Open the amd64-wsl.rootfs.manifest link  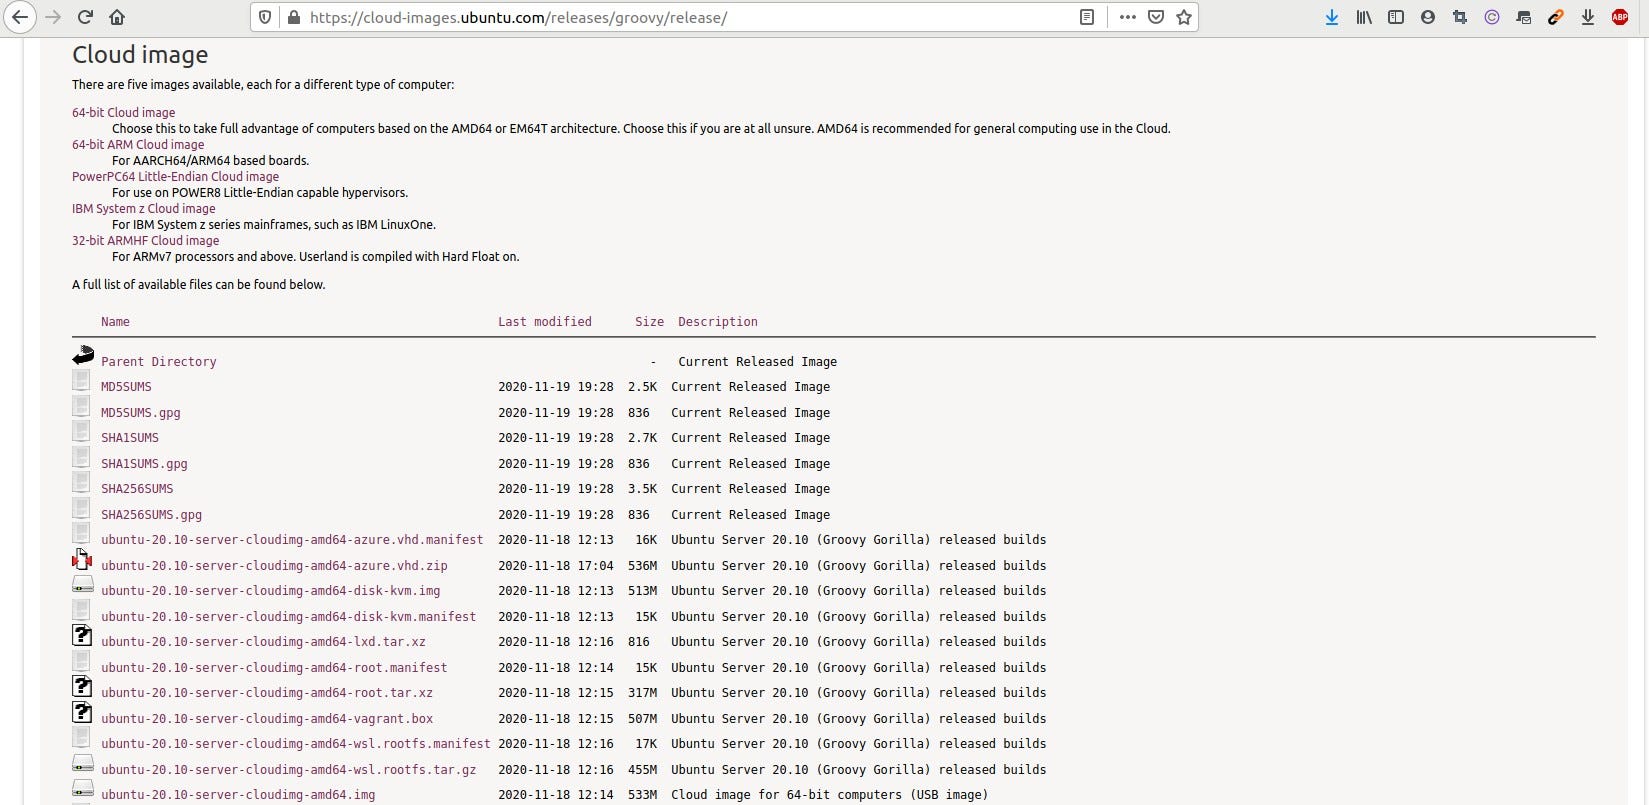pos(296,744)
